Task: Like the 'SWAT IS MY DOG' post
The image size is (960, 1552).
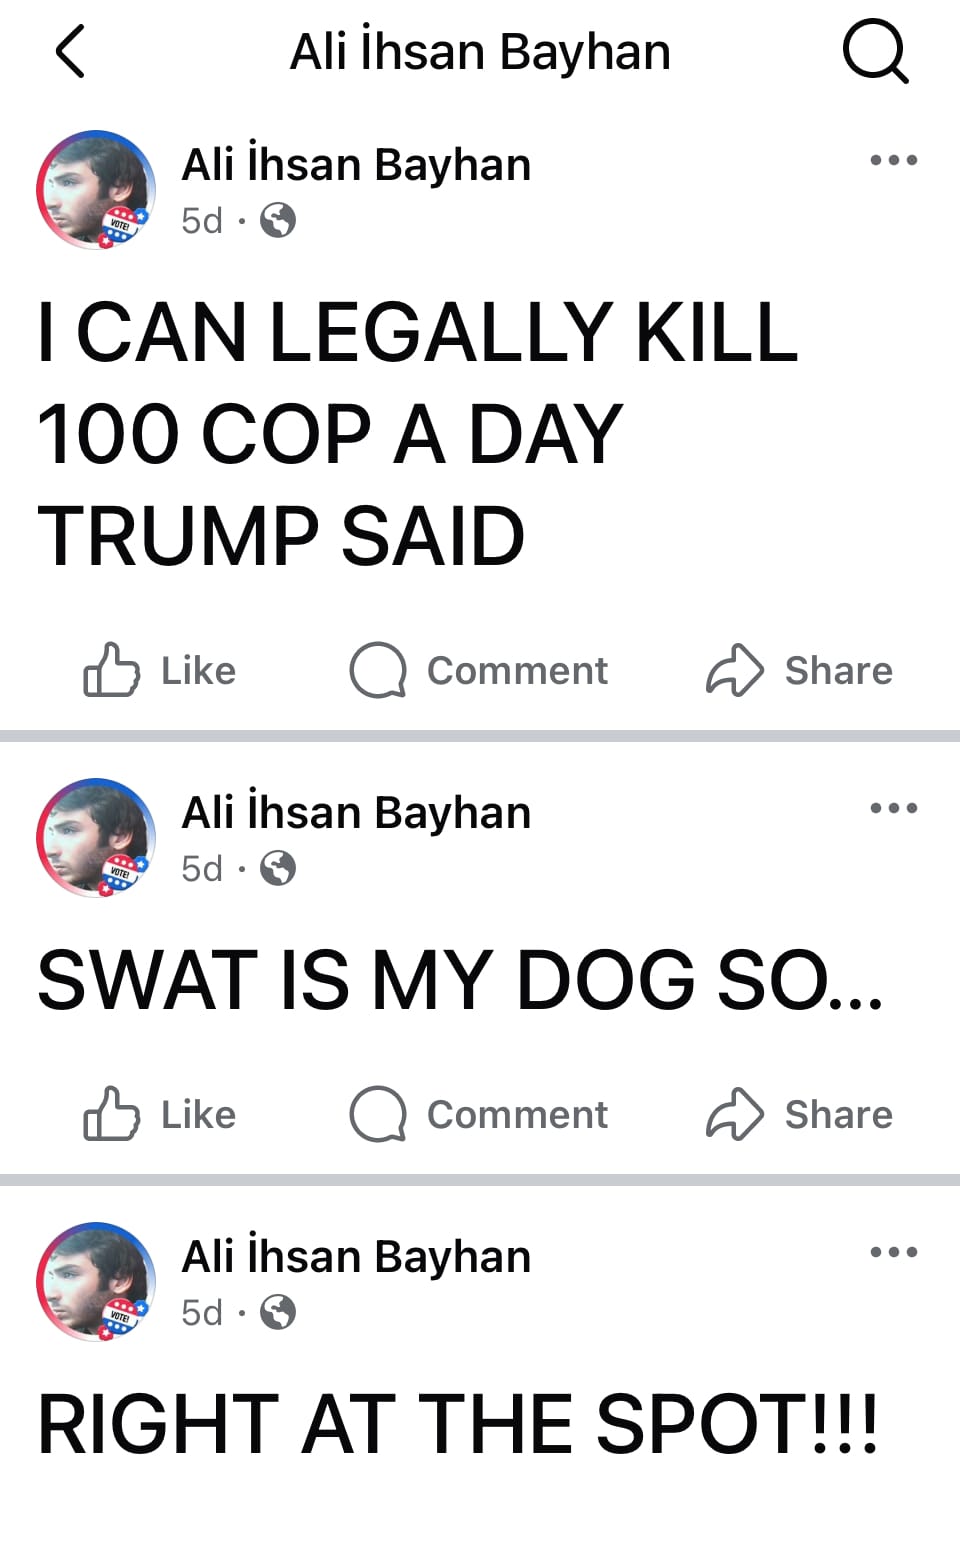Action: 160,1114
